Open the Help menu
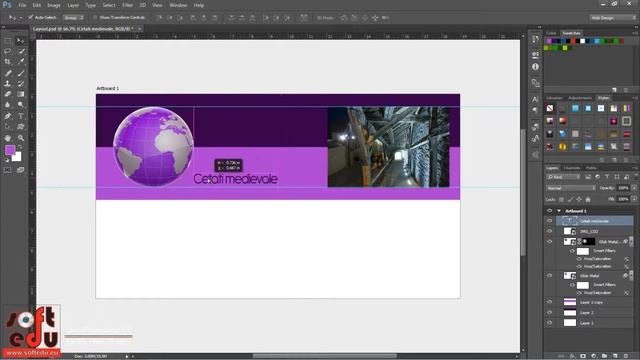 pyautogui.click(x=199, y=5)
